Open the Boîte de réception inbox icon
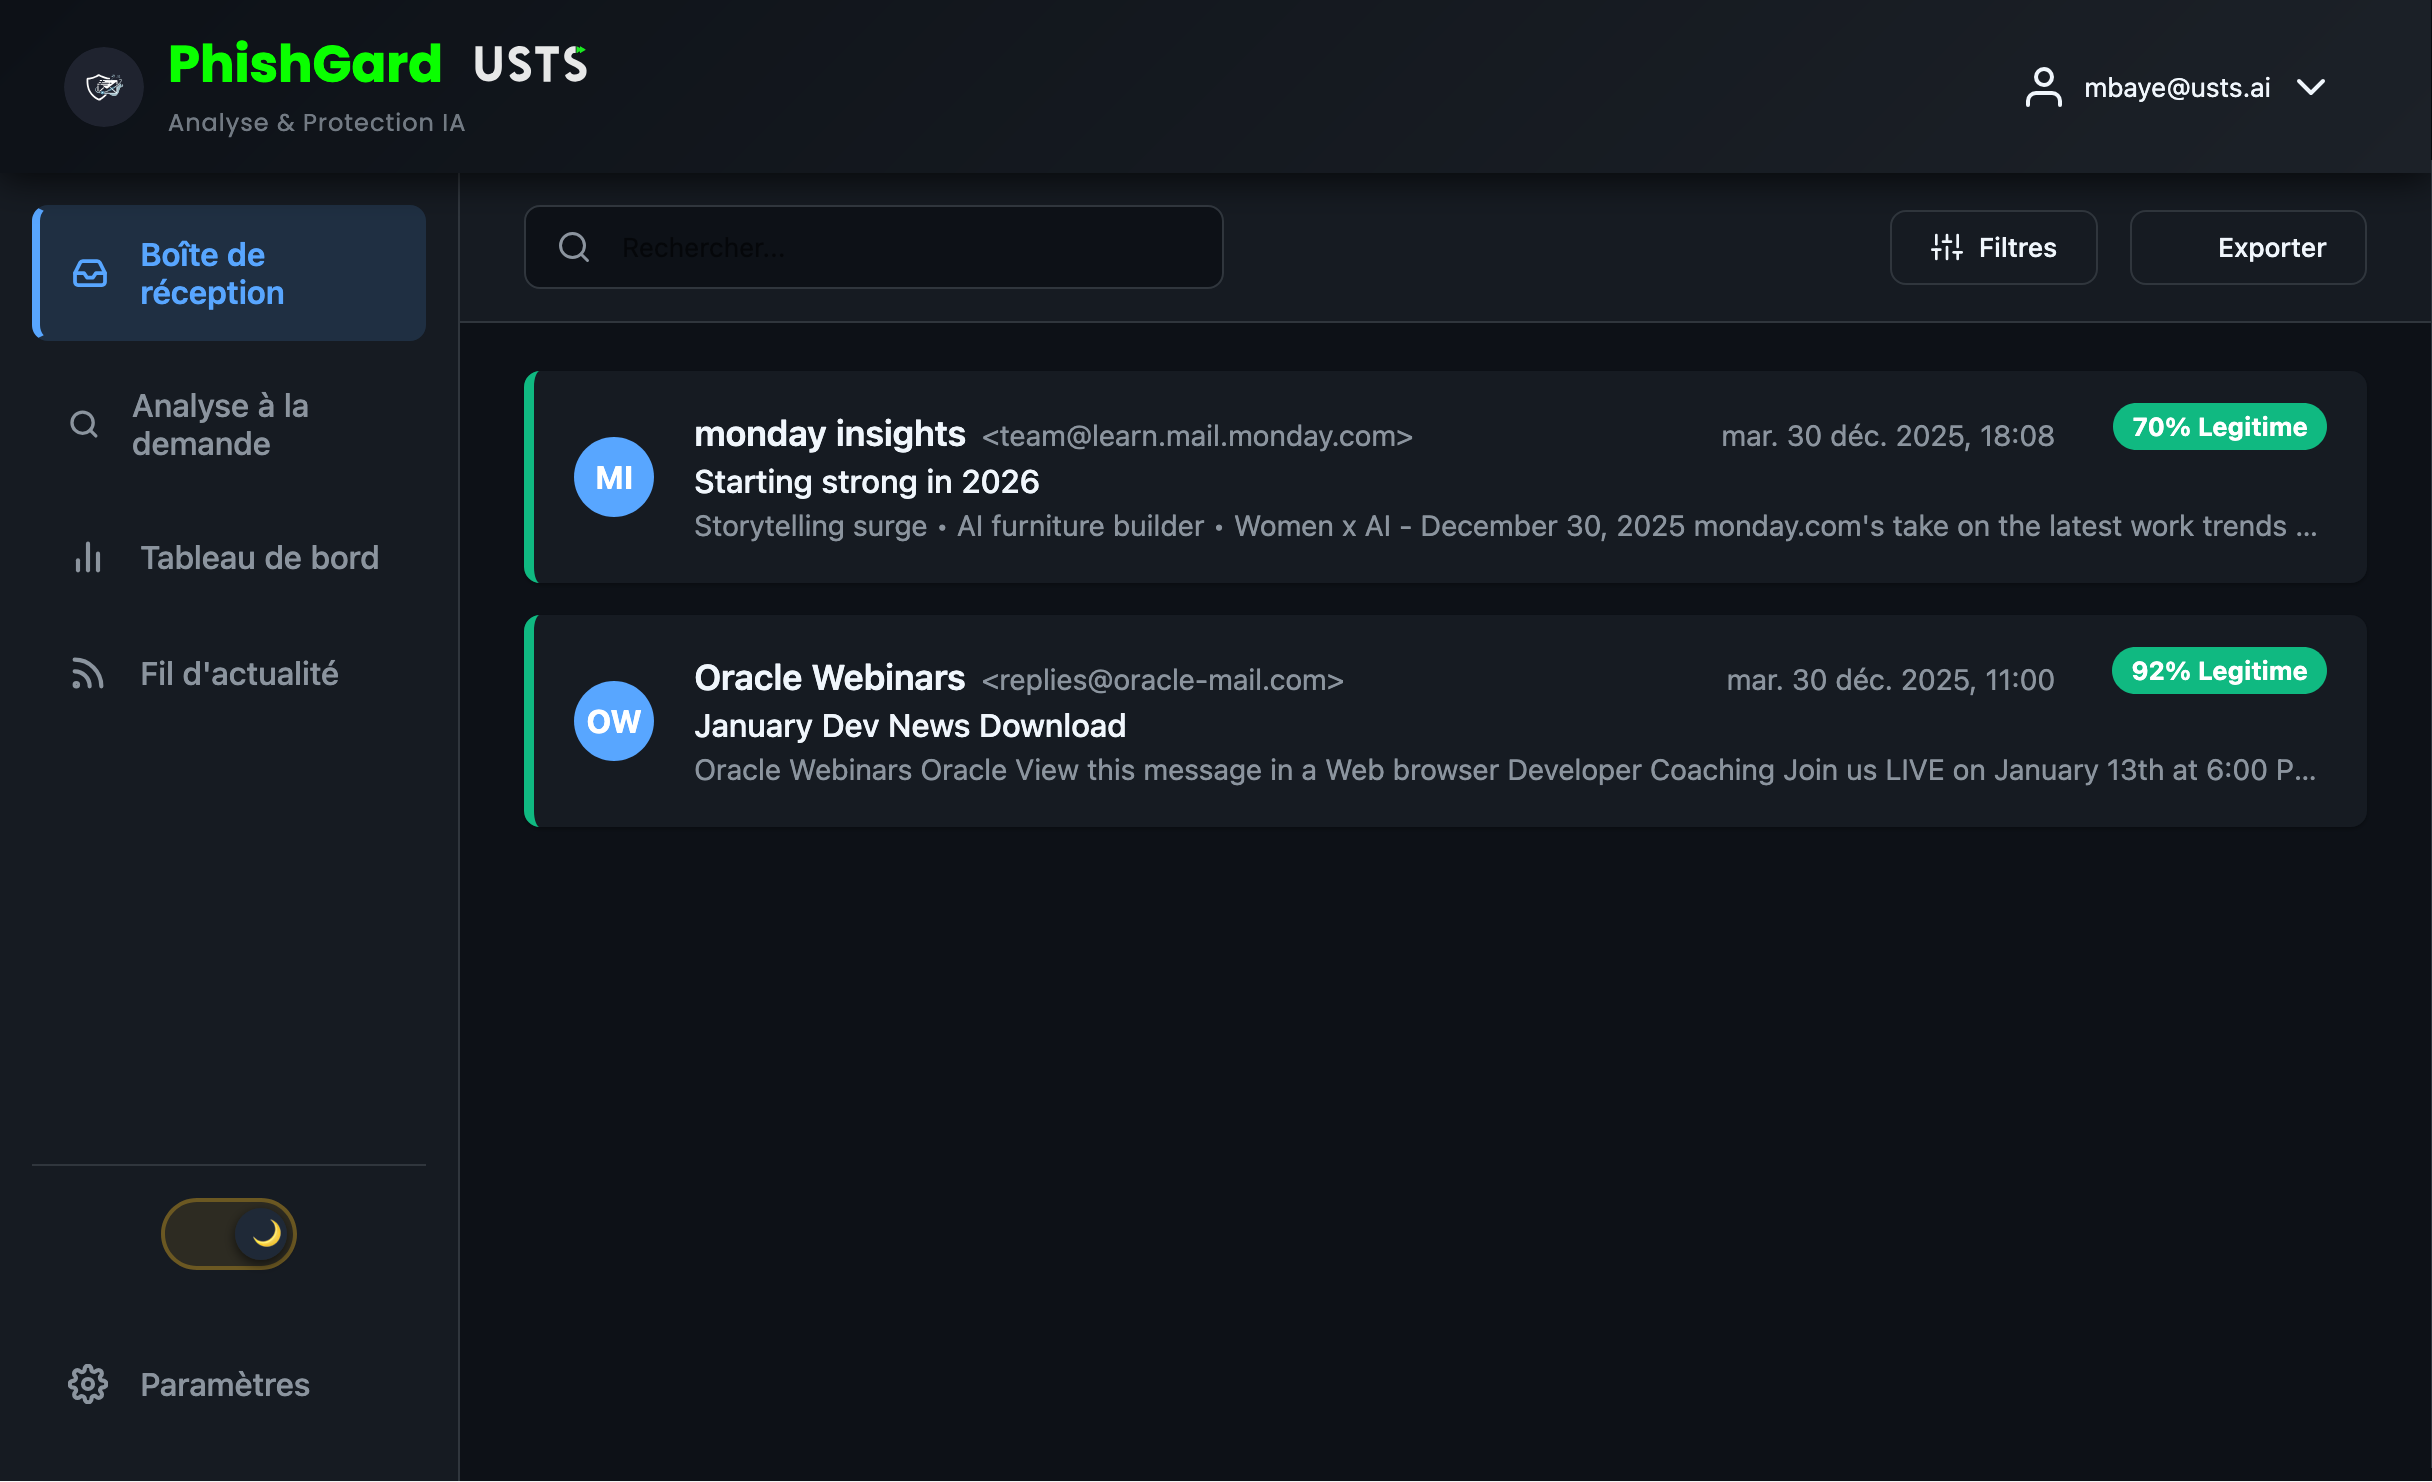Image resolution: width=2432 pixels, height=1482 pixels. click(88, 273)
